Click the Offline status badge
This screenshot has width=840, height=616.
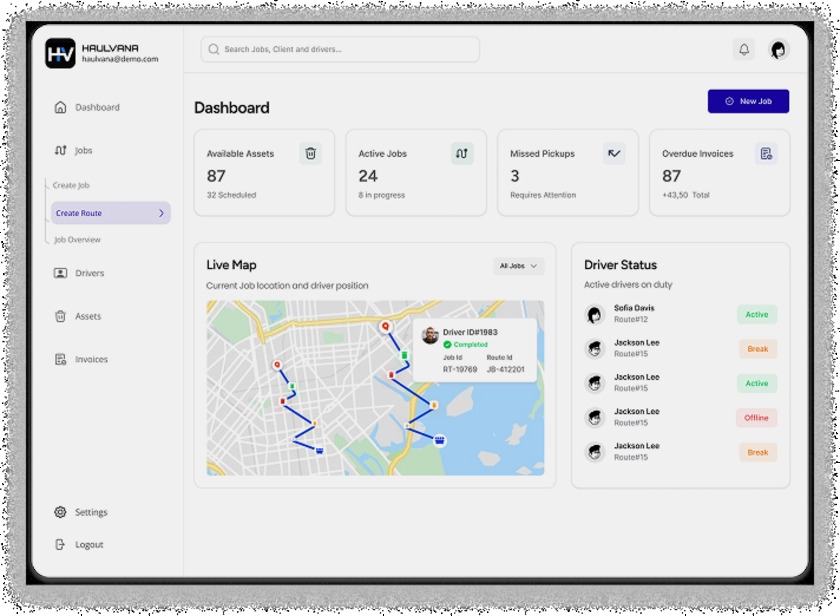(x=757, y=418)
